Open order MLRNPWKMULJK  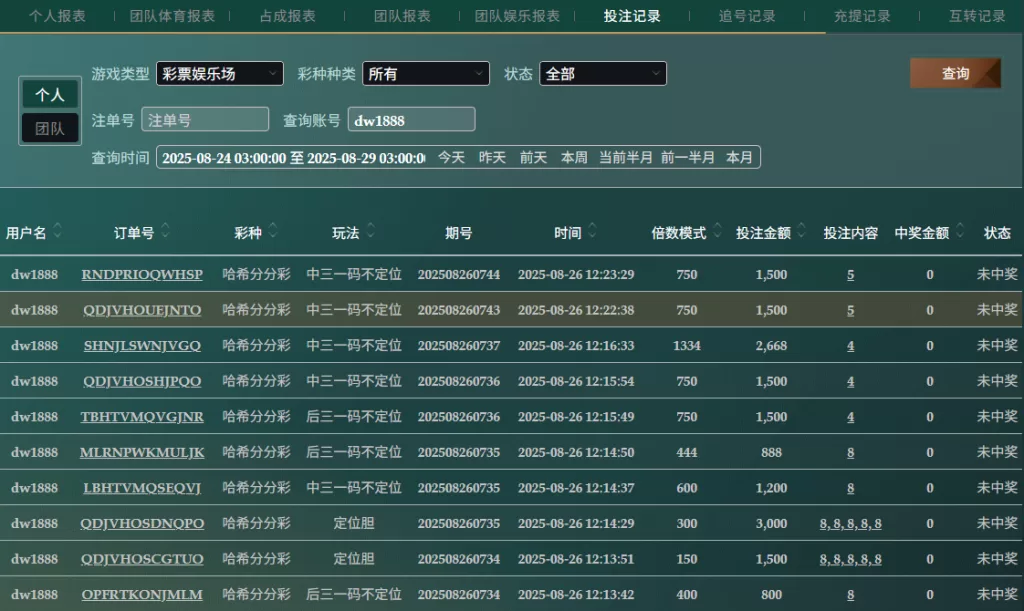[x=142, y=452]
